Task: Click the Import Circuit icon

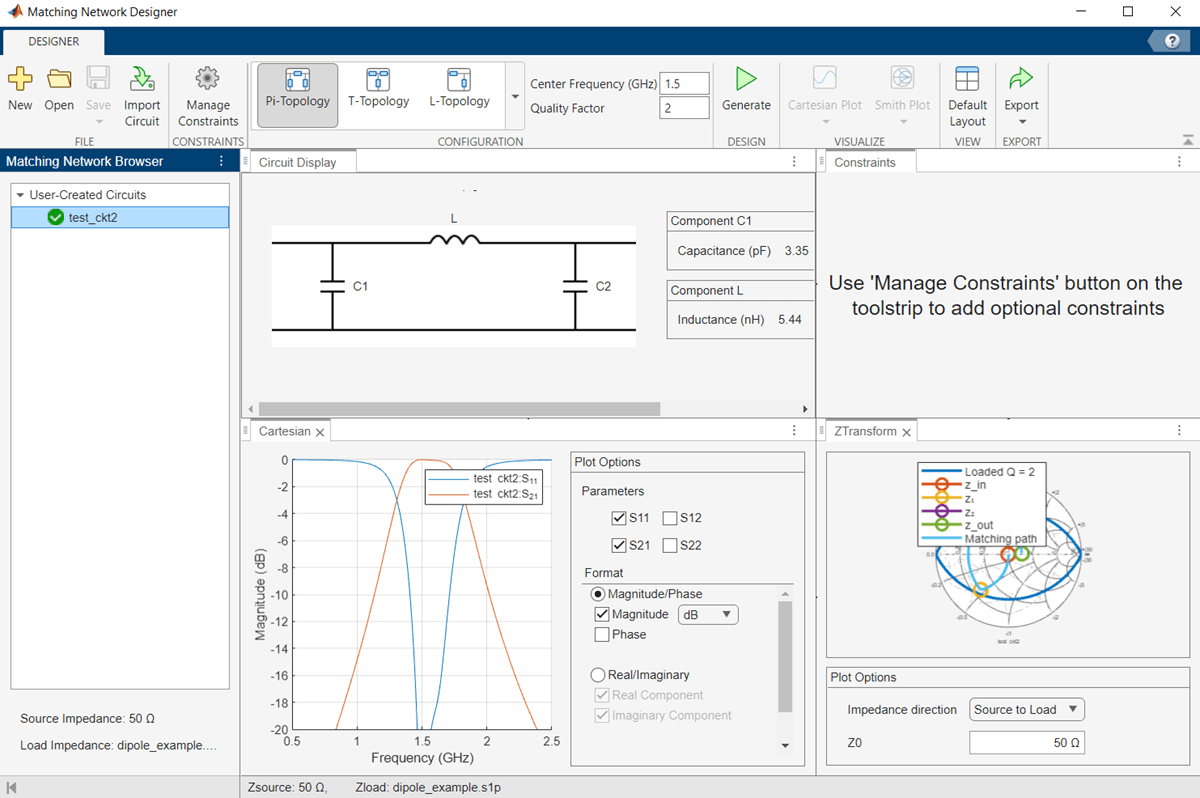Action: [x=142, y=80]
